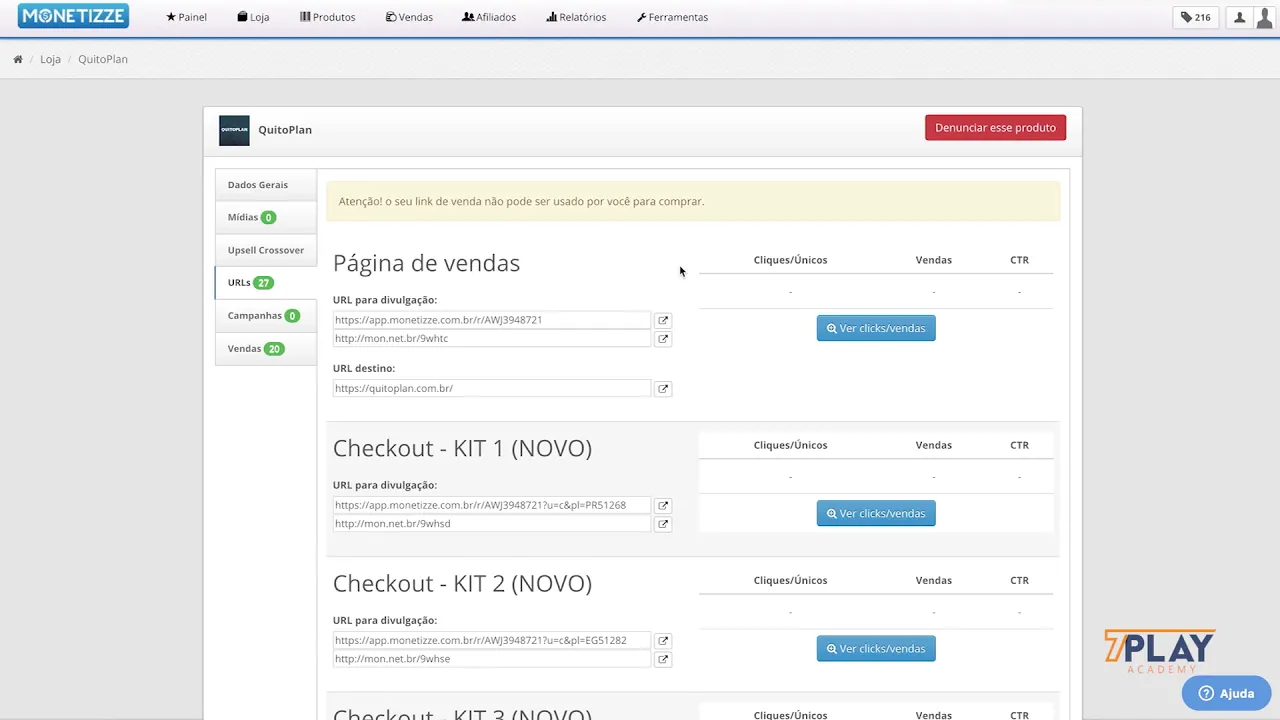
Task: Click the Página de vendas AWJ3948721 URL field
Action: 491,320
